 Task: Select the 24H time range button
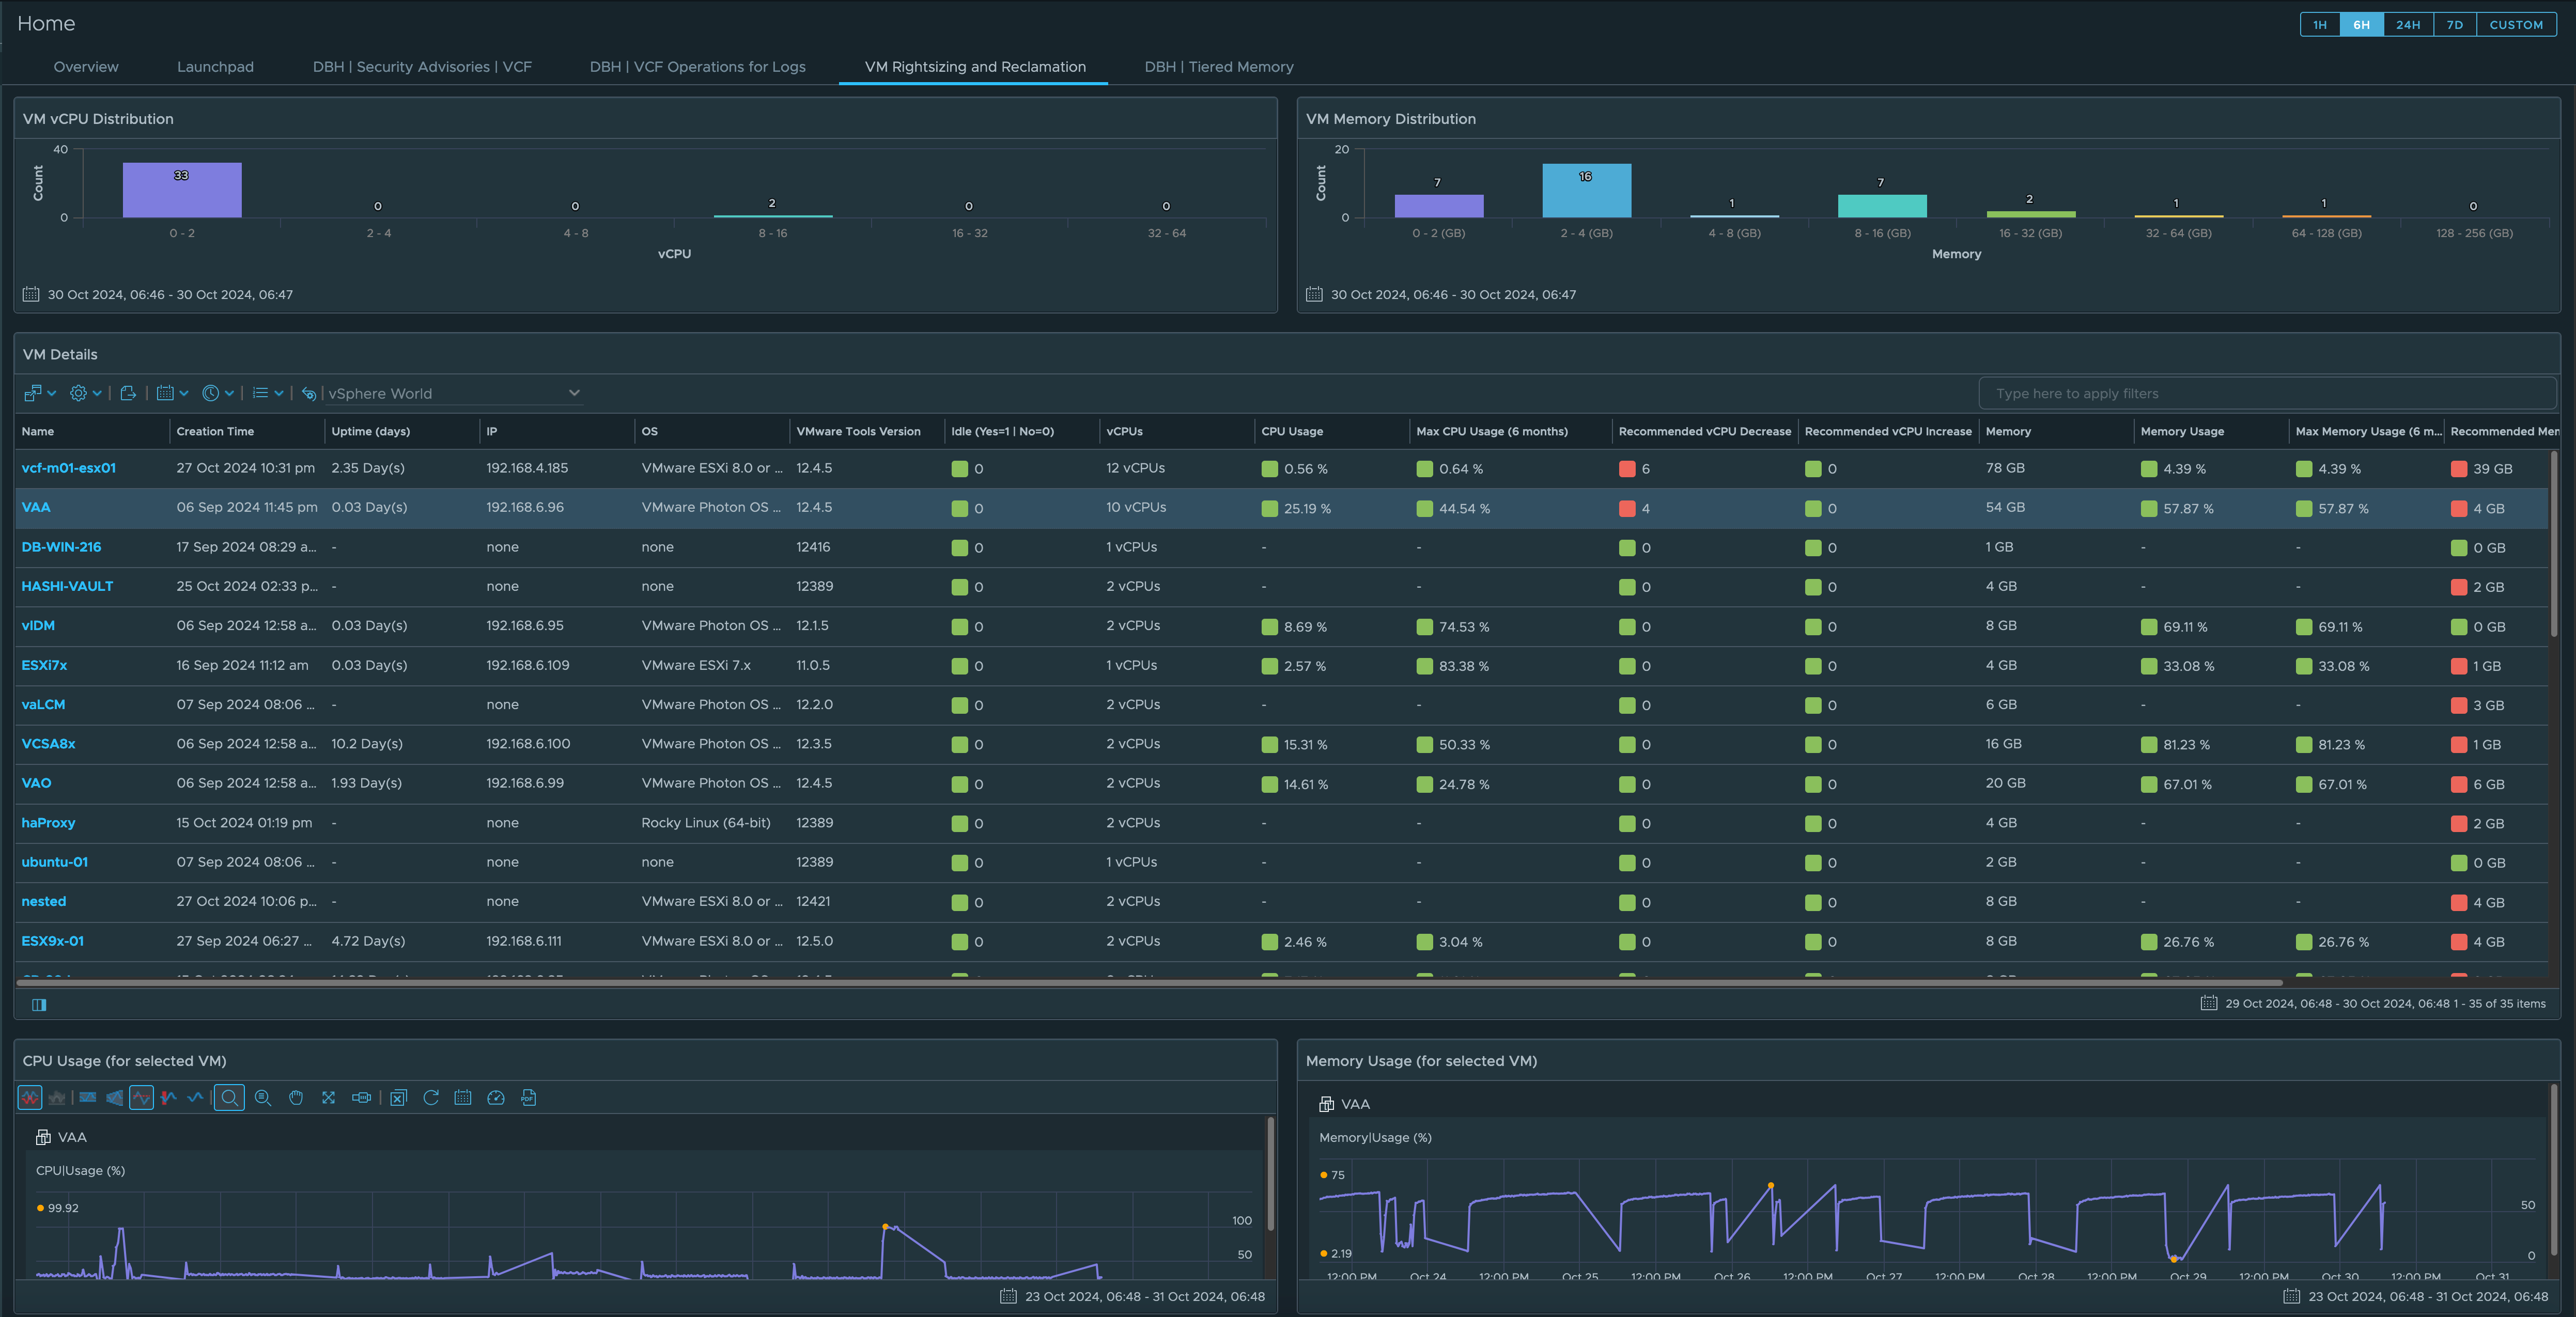click(x=2407, y=25)
